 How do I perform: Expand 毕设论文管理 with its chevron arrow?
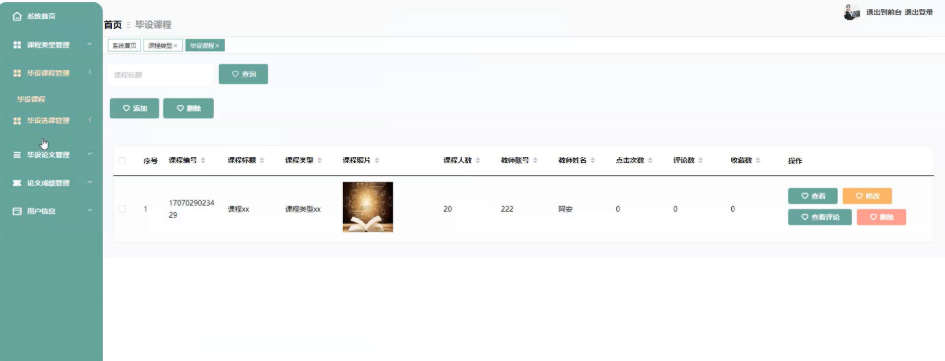tap(90, 155)
